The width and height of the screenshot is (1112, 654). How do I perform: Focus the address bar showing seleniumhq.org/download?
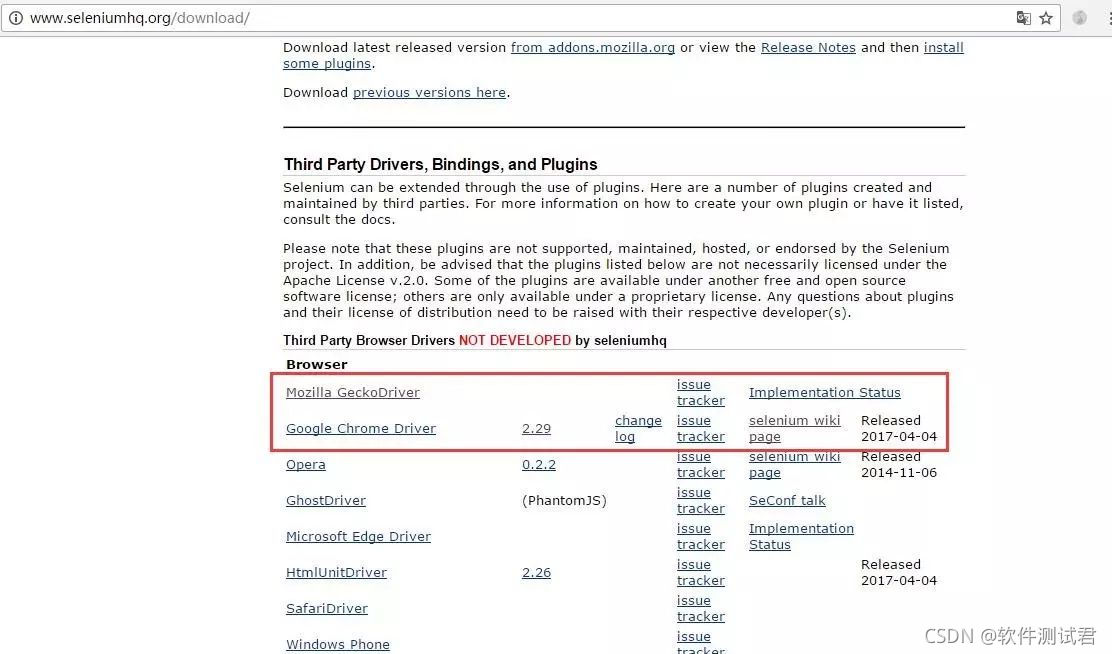coord(500,18)
